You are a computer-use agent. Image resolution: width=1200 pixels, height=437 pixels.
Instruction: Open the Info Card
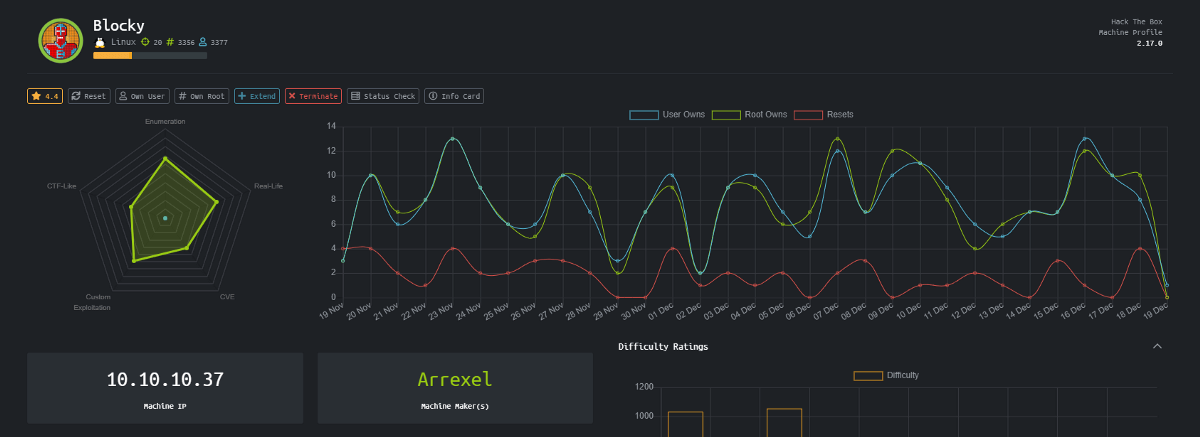coord(454,96)
